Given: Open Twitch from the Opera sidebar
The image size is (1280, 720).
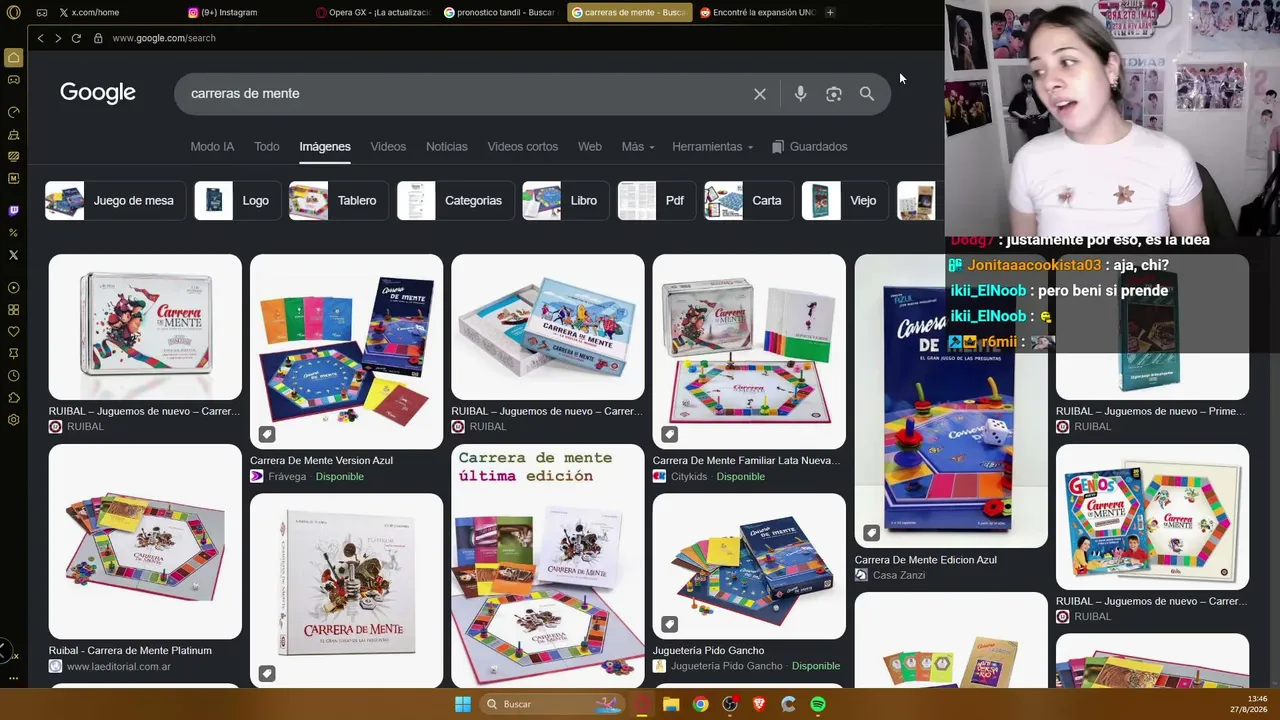Looking at the screenshot, I should pyautogui.click(x=13, y=211).
